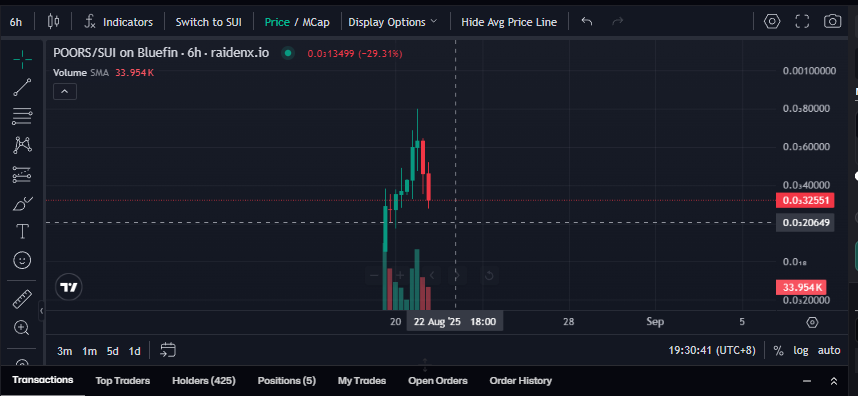Select the Text annotation tool
Viewport: 858px width, 396px height.
click(x=22, y=231)
